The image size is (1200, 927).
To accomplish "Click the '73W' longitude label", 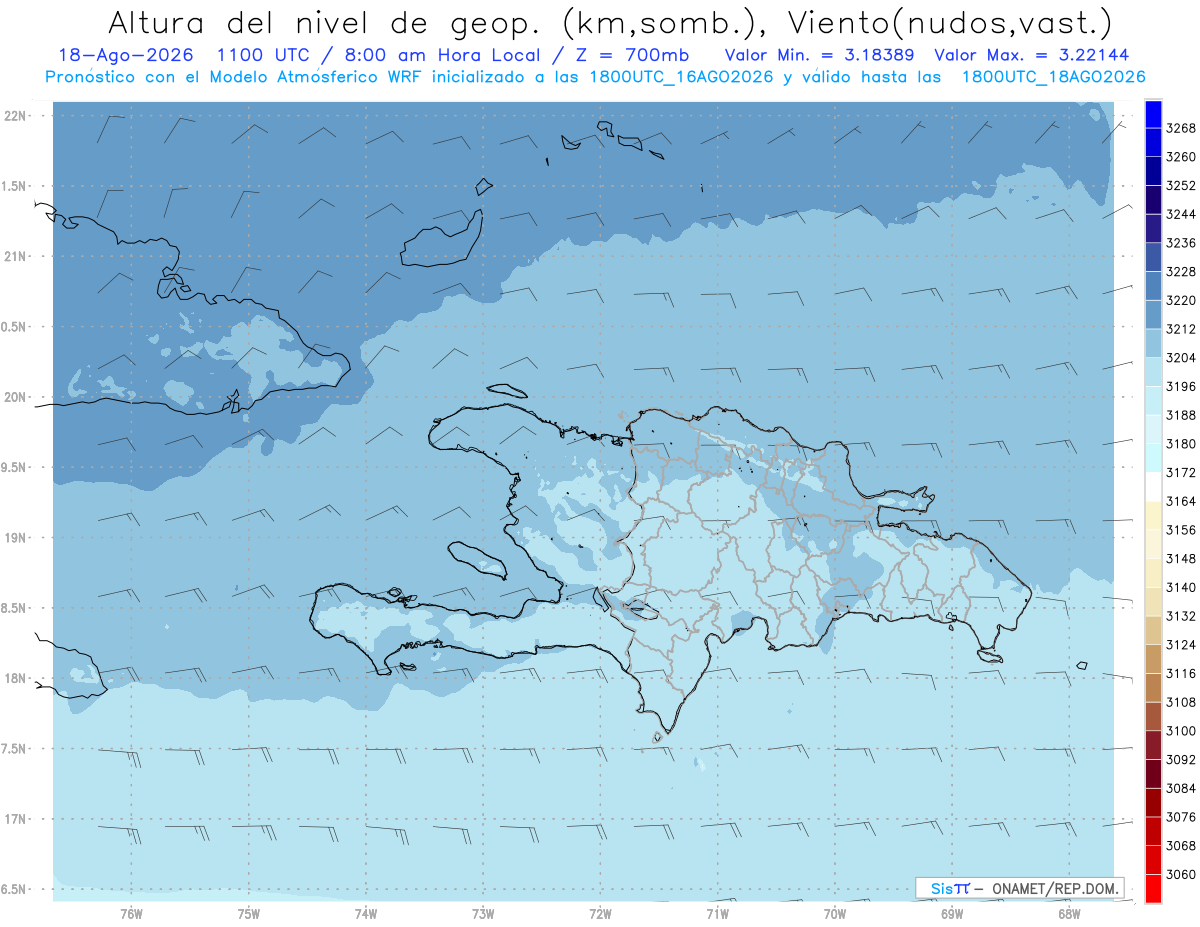I will 483,915.
